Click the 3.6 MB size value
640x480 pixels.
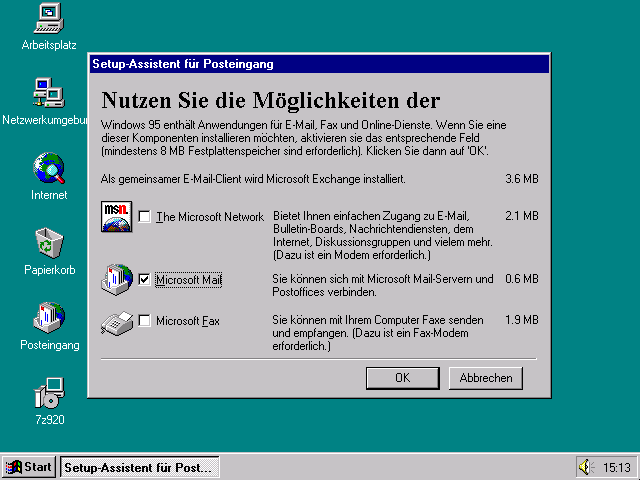click(x=522, y=179)
